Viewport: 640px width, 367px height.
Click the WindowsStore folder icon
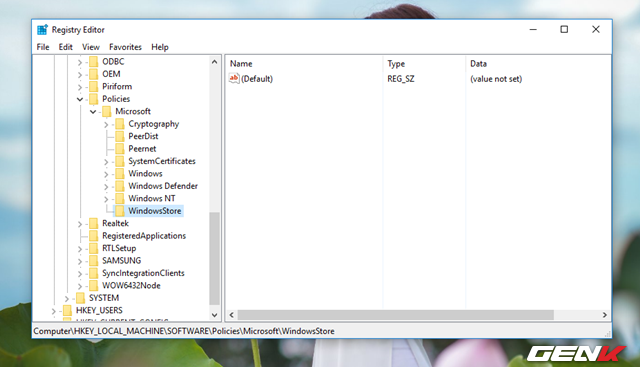click(x=120, y=211)
